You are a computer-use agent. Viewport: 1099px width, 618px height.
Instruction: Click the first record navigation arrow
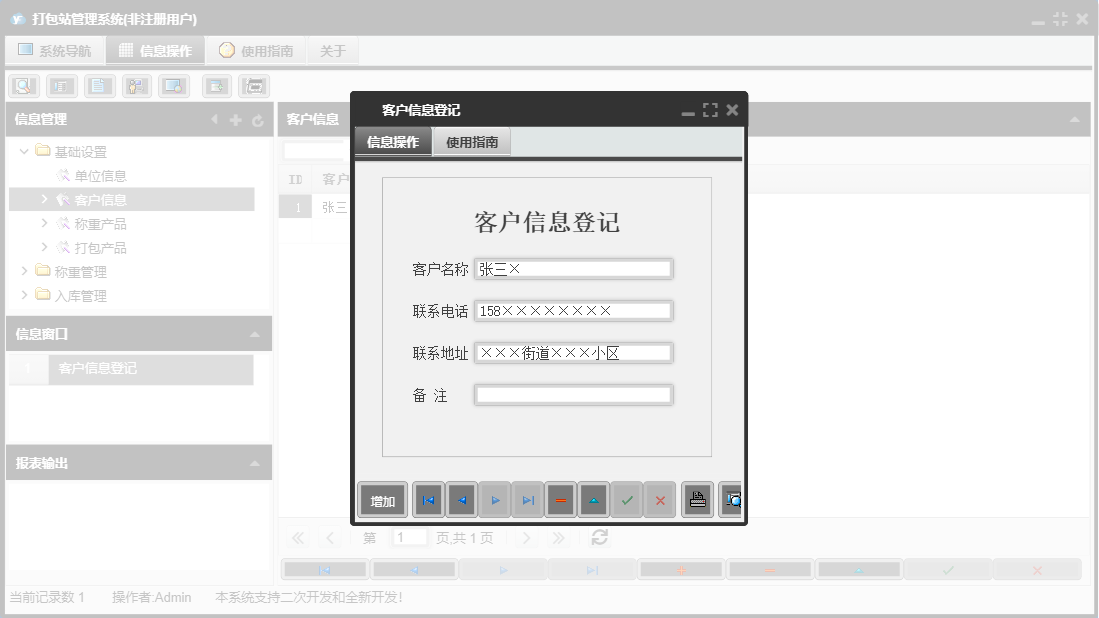tap(428, 499)
